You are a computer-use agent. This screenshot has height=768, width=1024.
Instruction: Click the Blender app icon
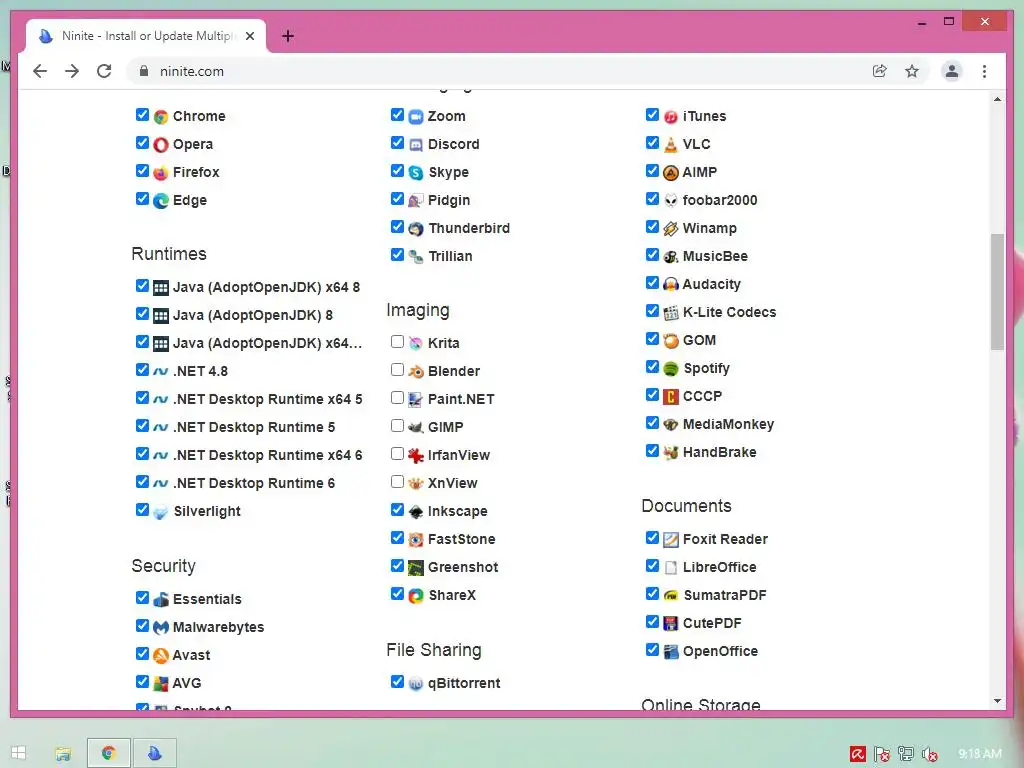[x=416, y=372]
